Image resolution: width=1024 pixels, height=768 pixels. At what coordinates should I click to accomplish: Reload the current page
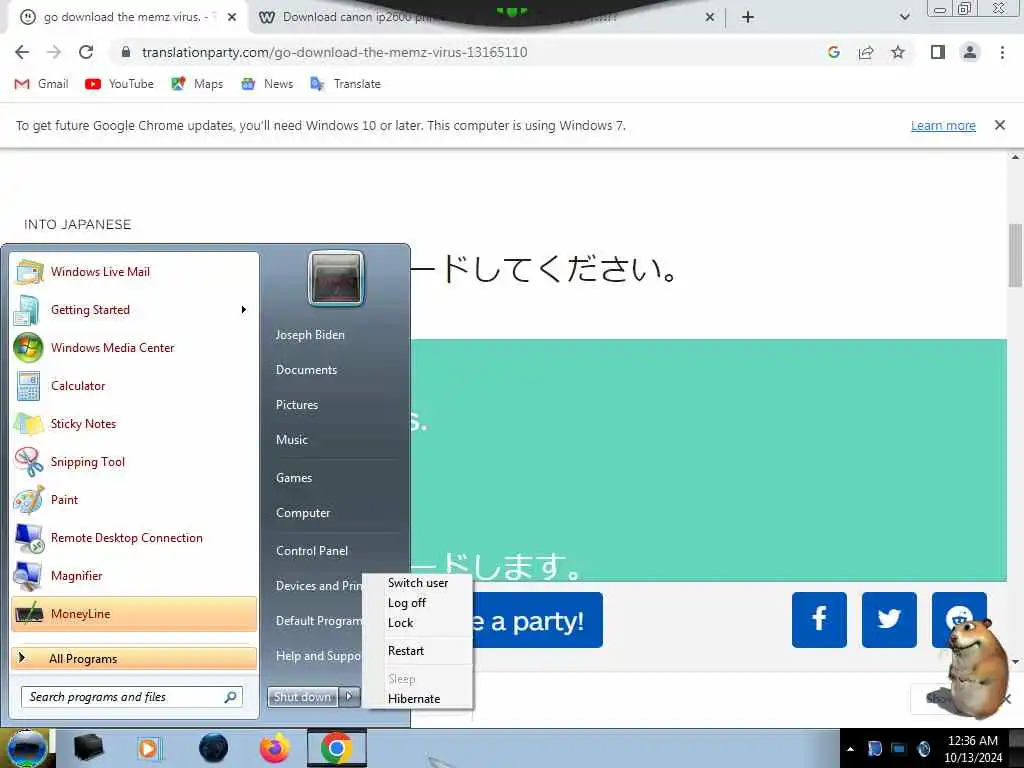[x=86, y=52]
